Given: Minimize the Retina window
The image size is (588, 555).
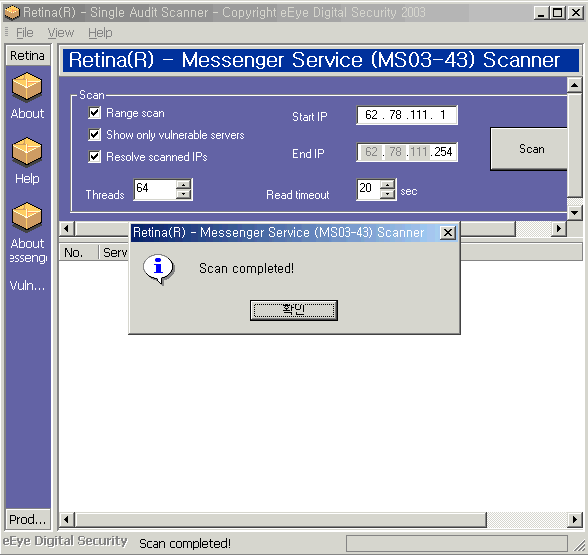Looking at the screenshot, I should (541, 13).
